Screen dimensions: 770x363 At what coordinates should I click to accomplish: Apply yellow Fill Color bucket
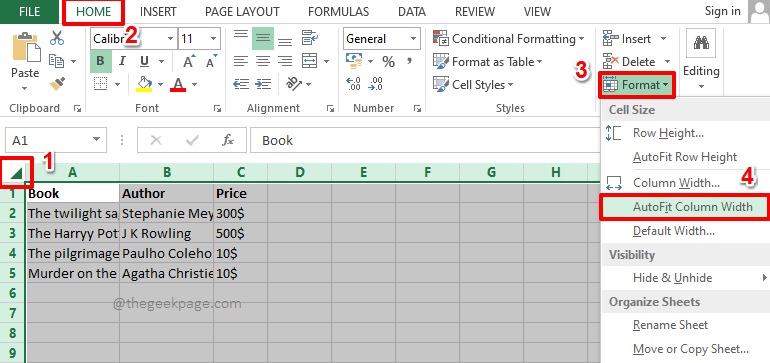tap(143, 84)
